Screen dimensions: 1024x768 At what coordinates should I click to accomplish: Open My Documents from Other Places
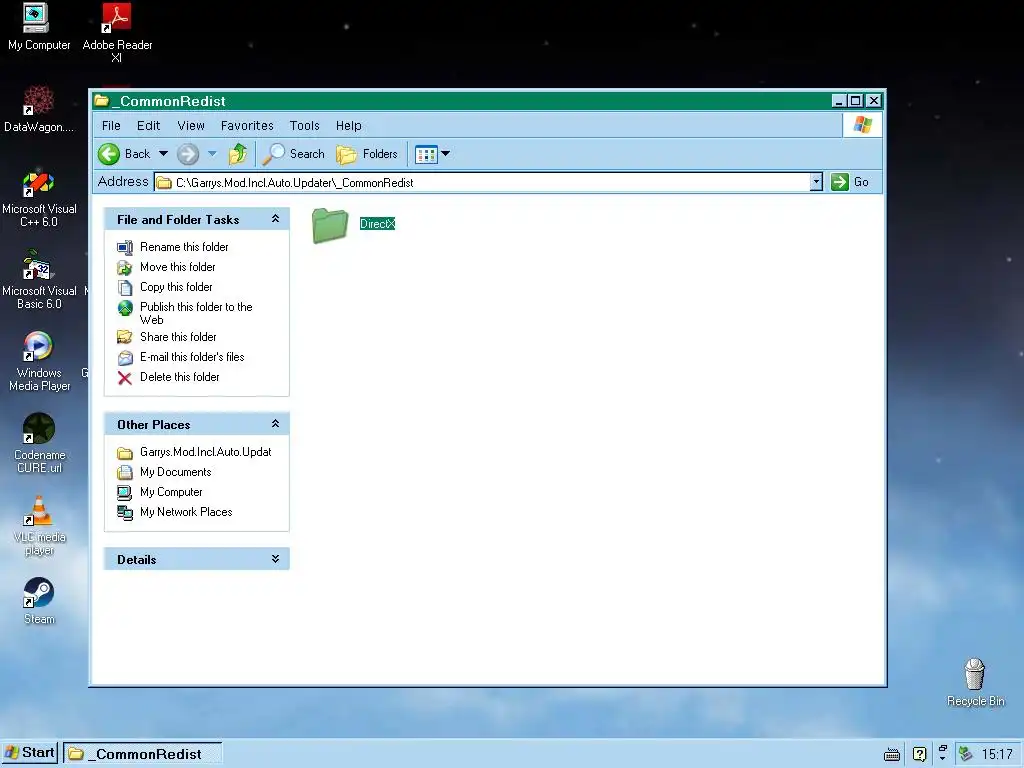tap(176, 472)
